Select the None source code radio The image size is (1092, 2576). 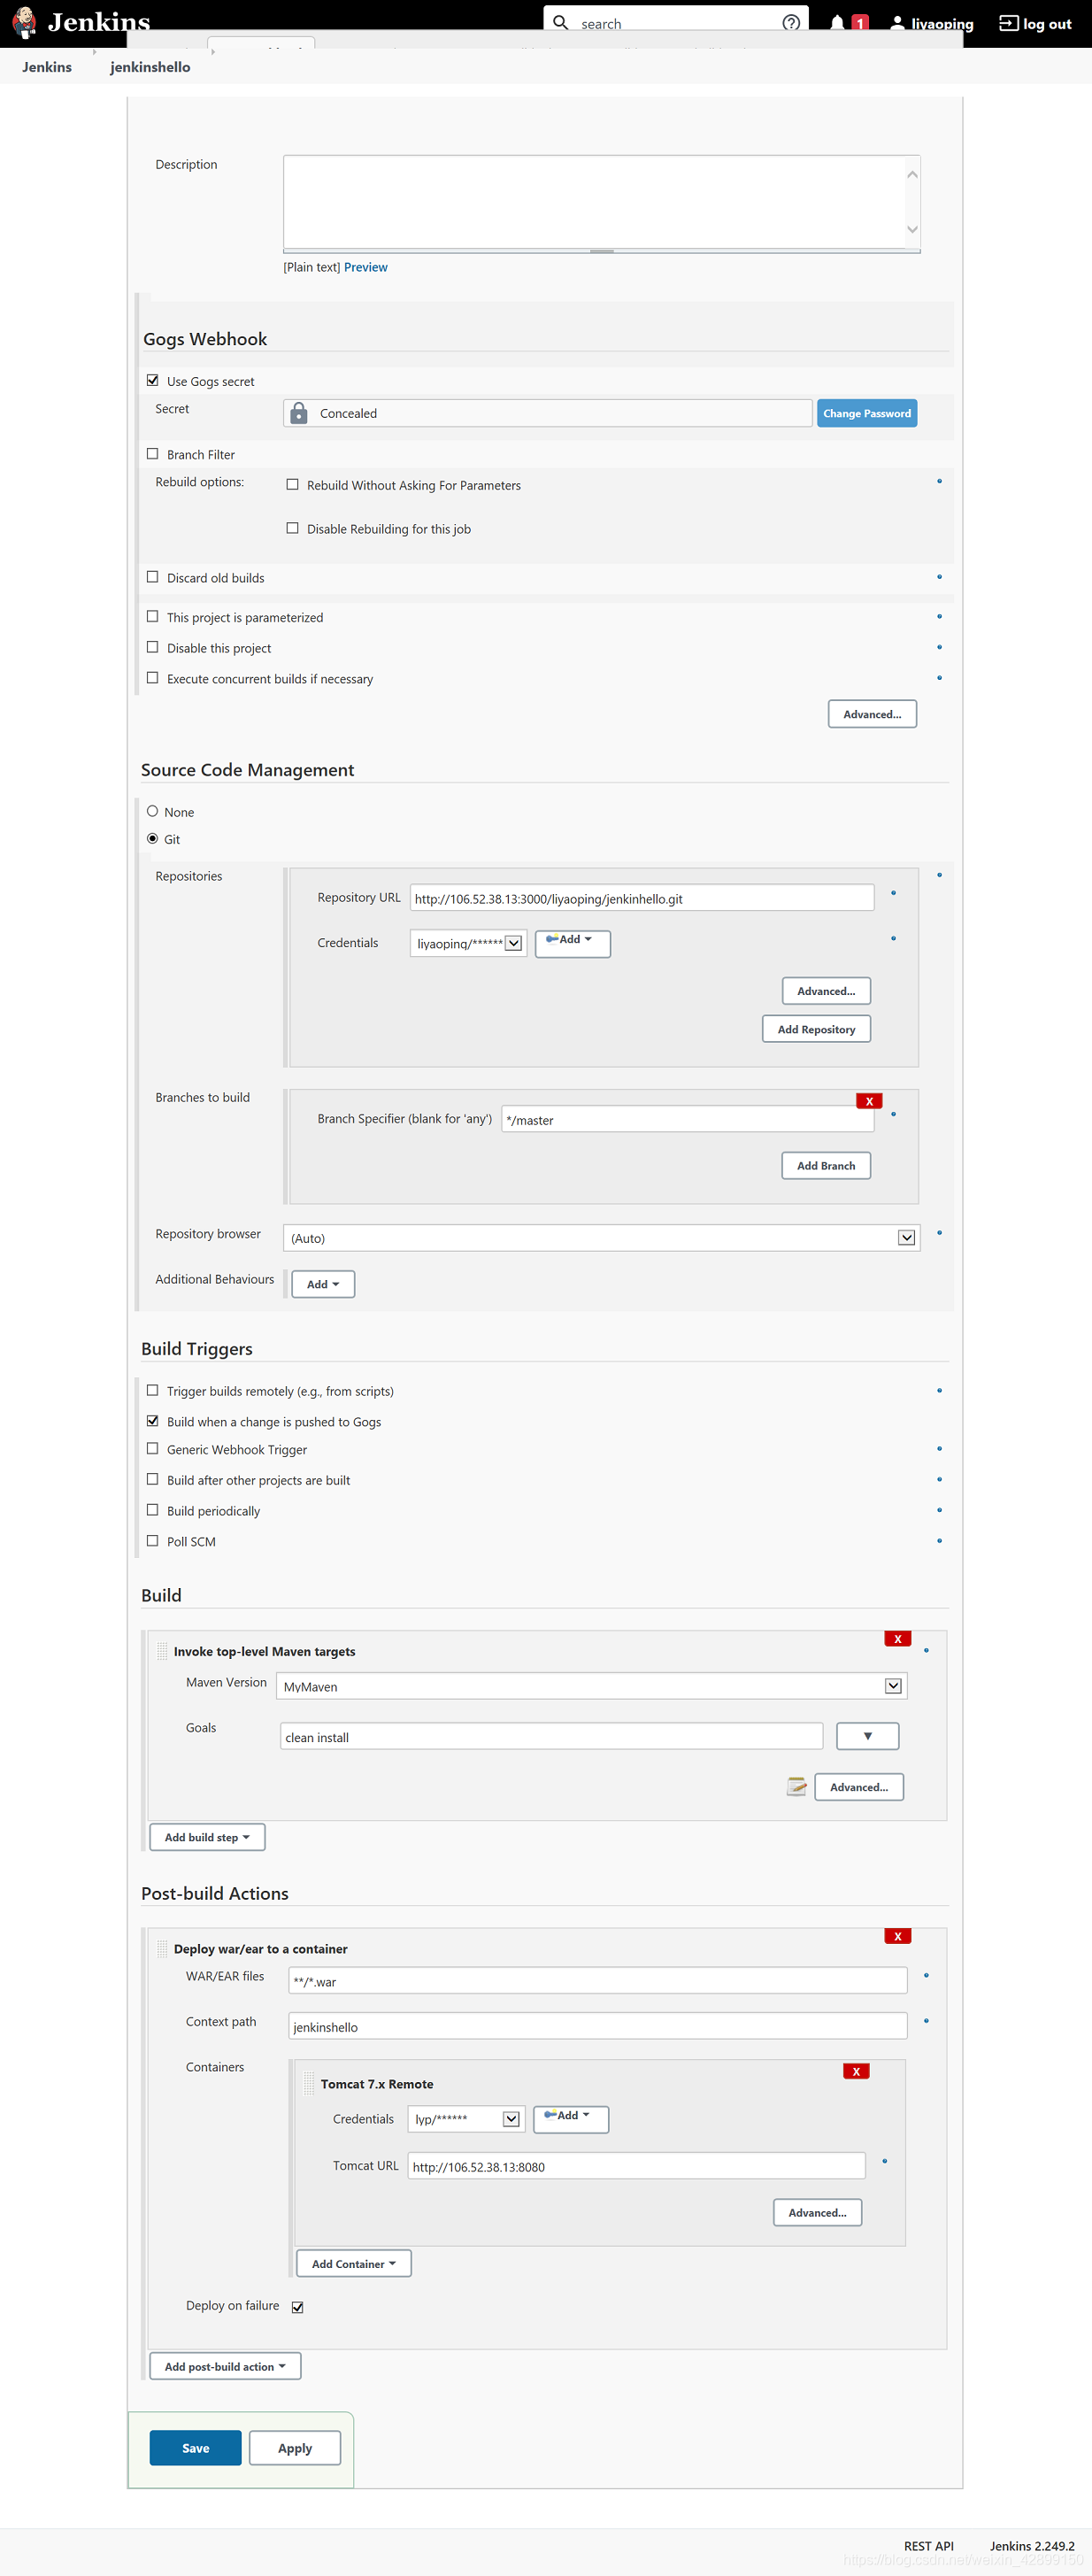pyautogui.click(x=153, y=811)
